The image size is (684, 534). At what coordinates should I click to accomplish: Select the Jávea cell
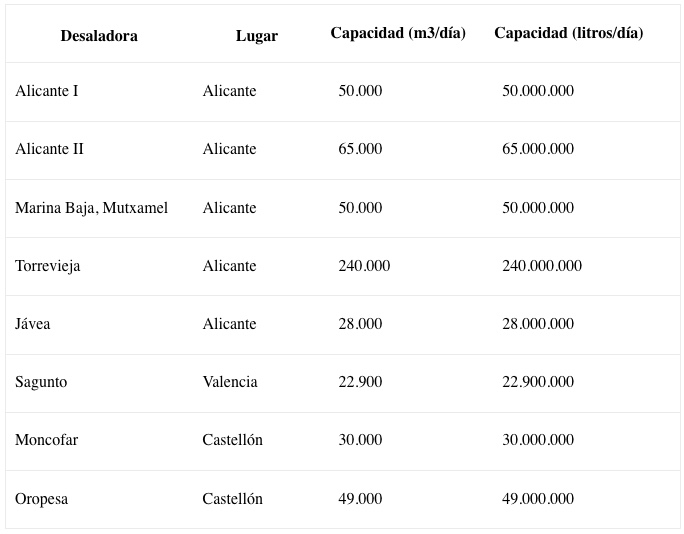[x=33, y=324]
